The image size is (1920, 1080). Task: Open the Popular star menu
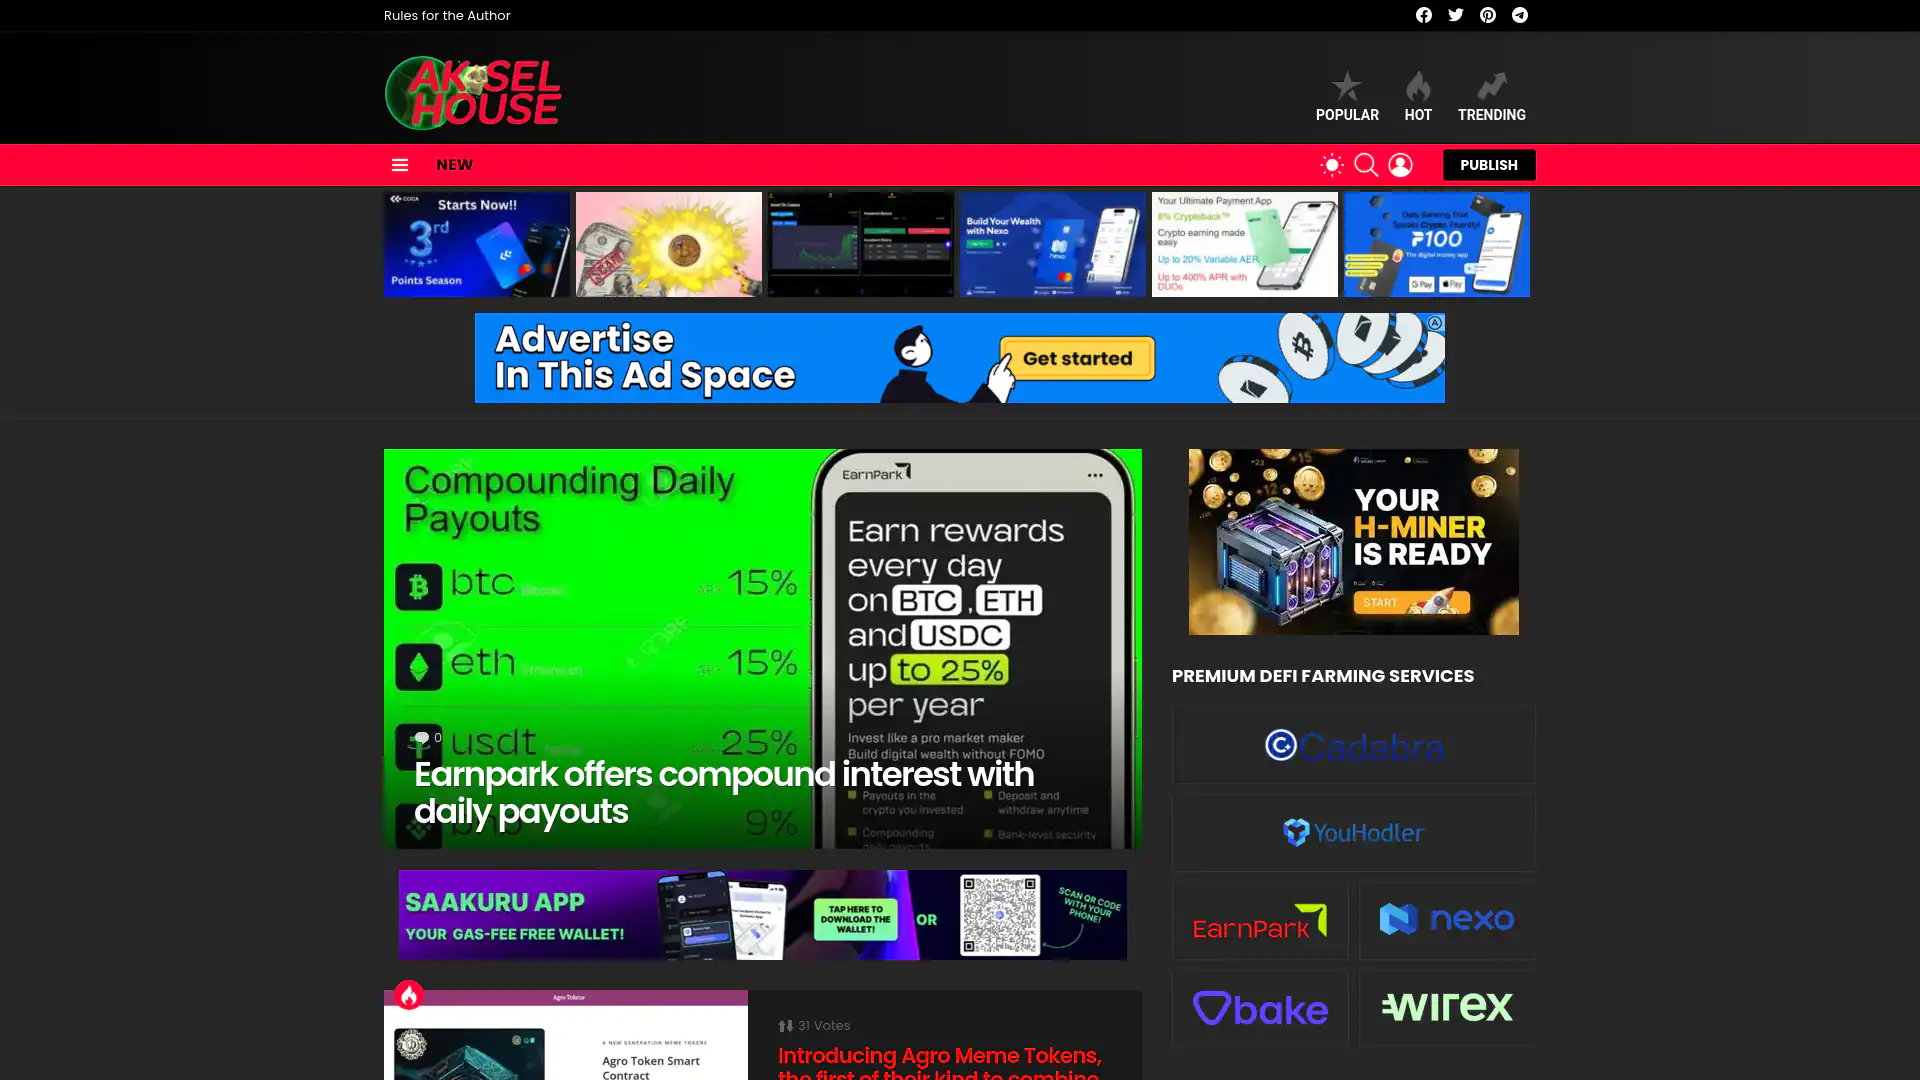(1346, 97)
